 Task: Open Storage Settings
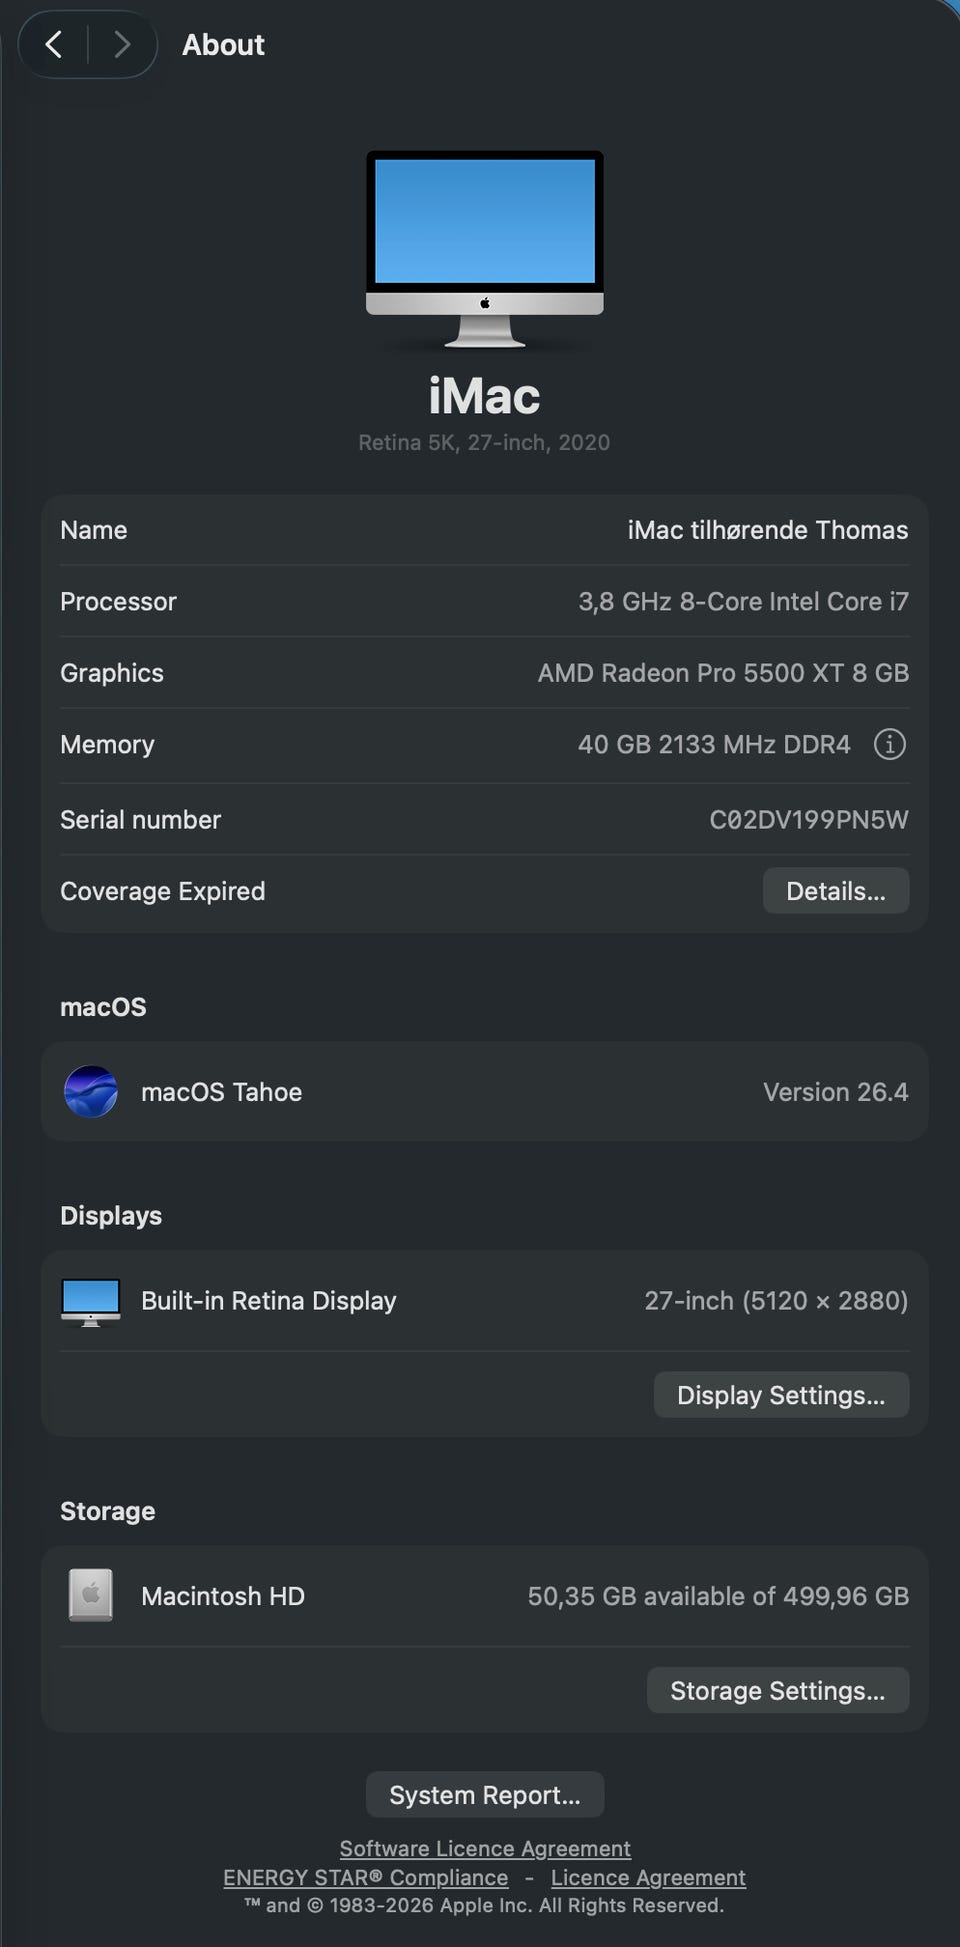(x=778, y=1690)
